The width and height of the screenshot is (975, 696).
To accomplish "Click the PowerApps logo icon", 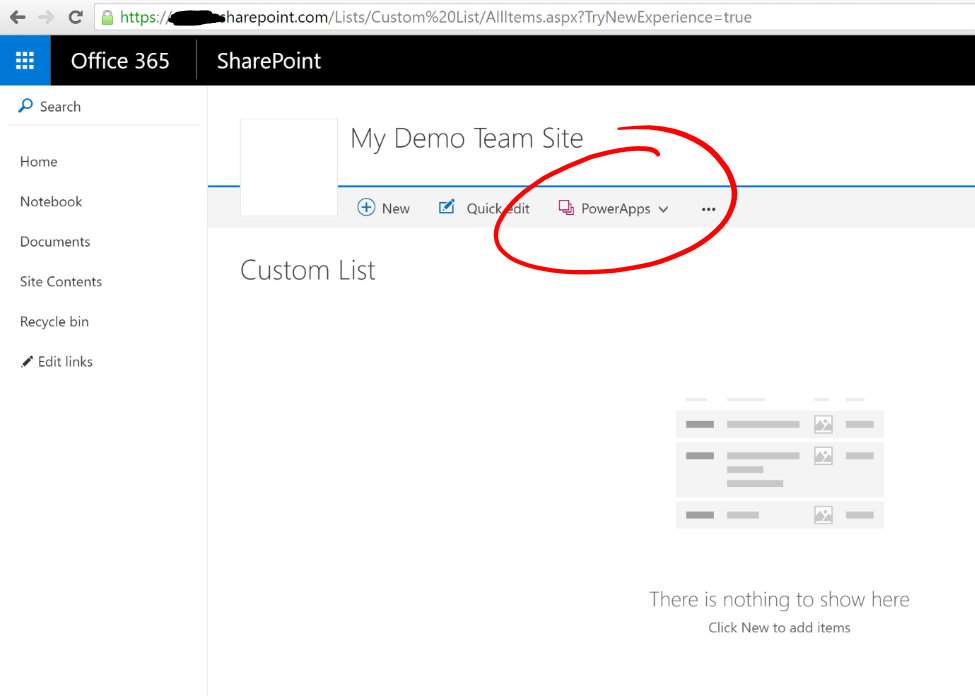I will click(566, 208).
